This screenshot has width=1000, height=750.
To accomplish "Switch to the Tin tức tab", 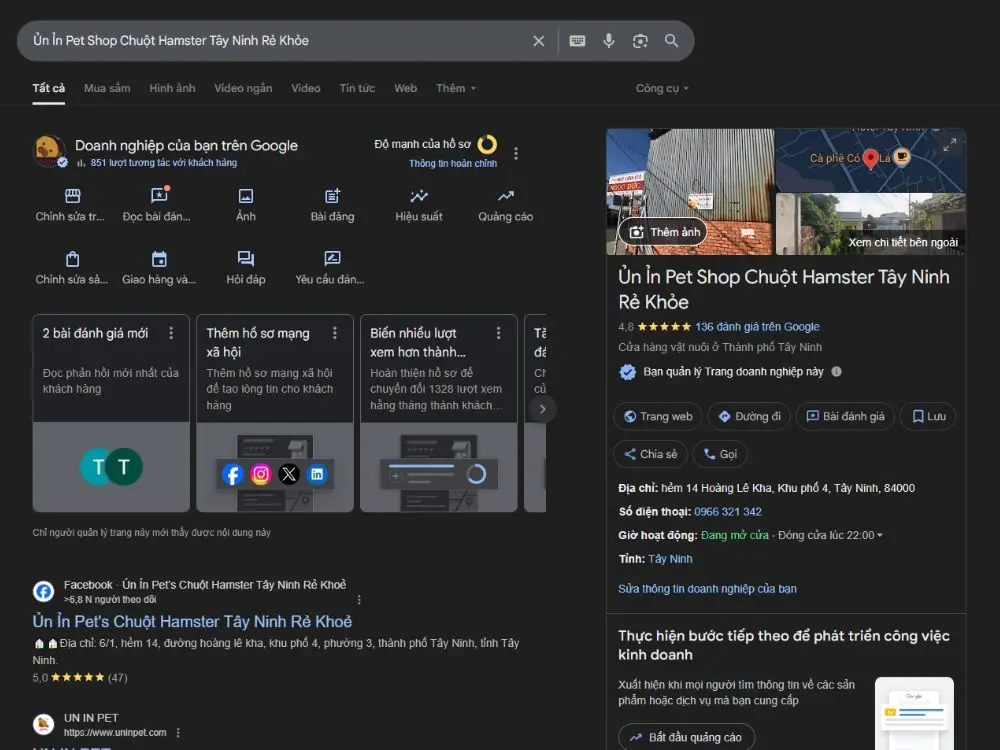I will coord(357,88).
